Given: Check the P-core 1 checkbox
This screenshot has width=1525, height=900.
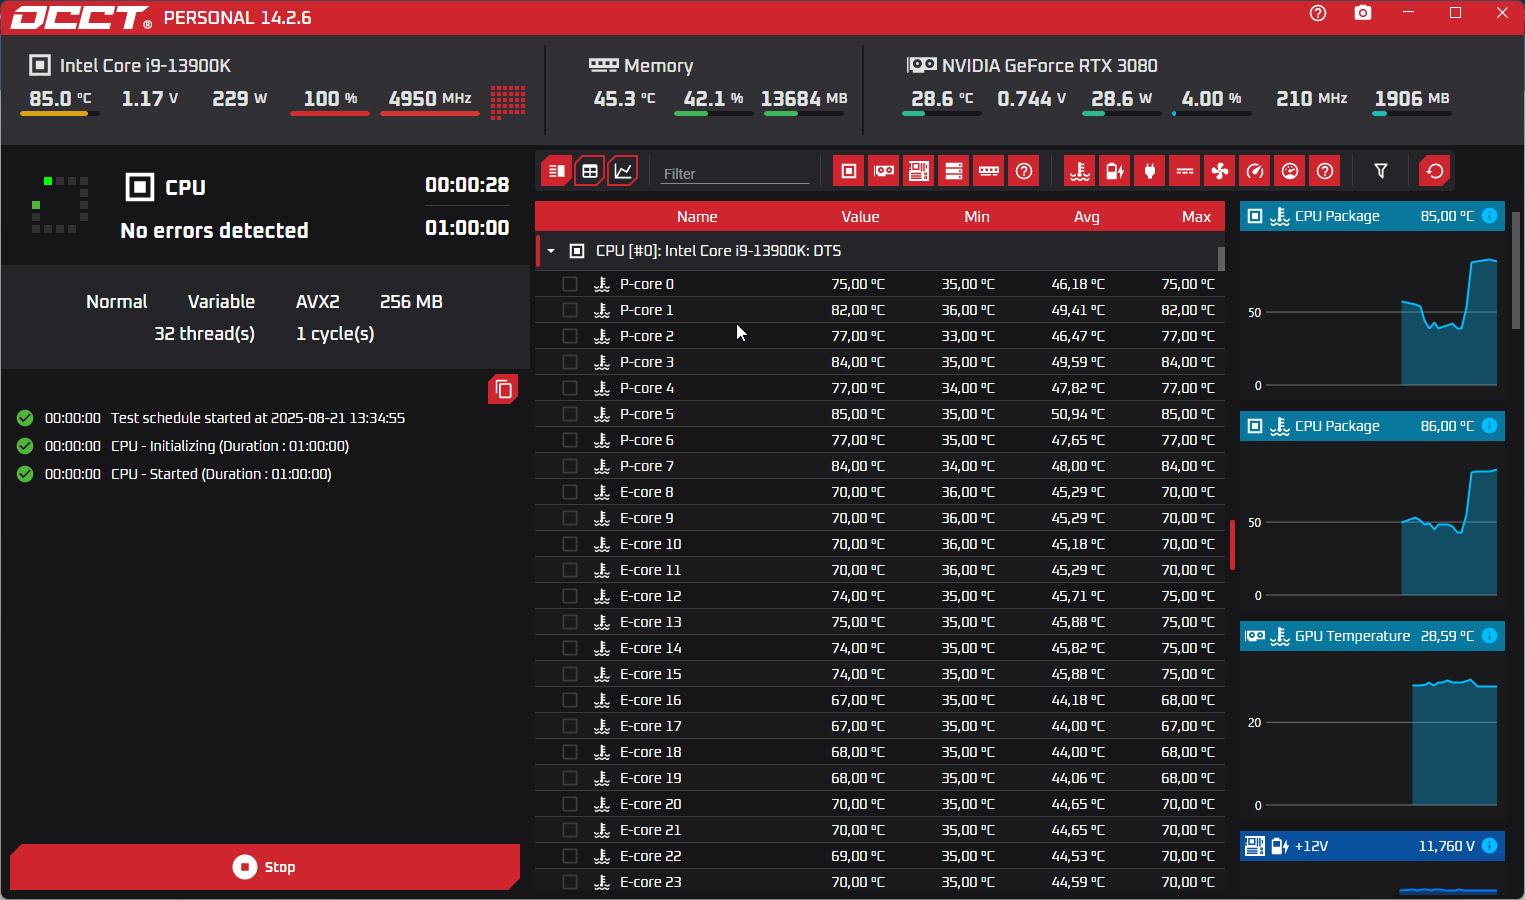Looking at the screenshot, I should pos(570,310).
